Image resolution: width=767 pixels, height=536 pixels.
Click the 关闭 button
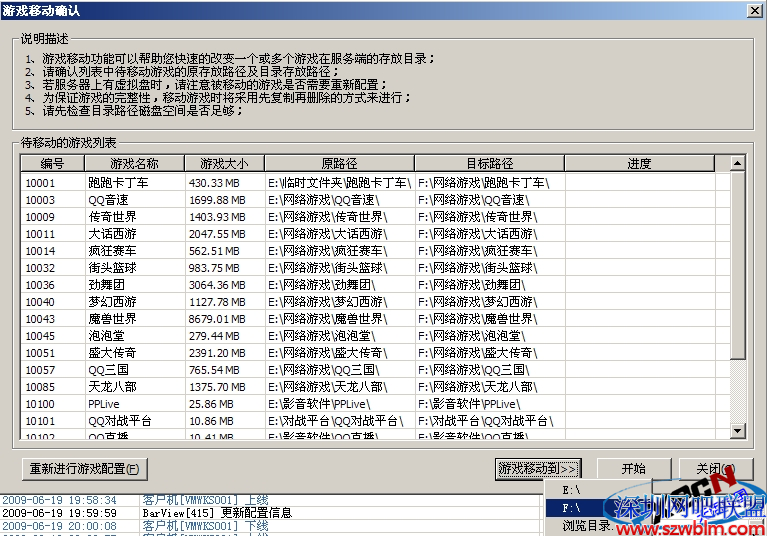pyautogui.click(x=716, y=469)
